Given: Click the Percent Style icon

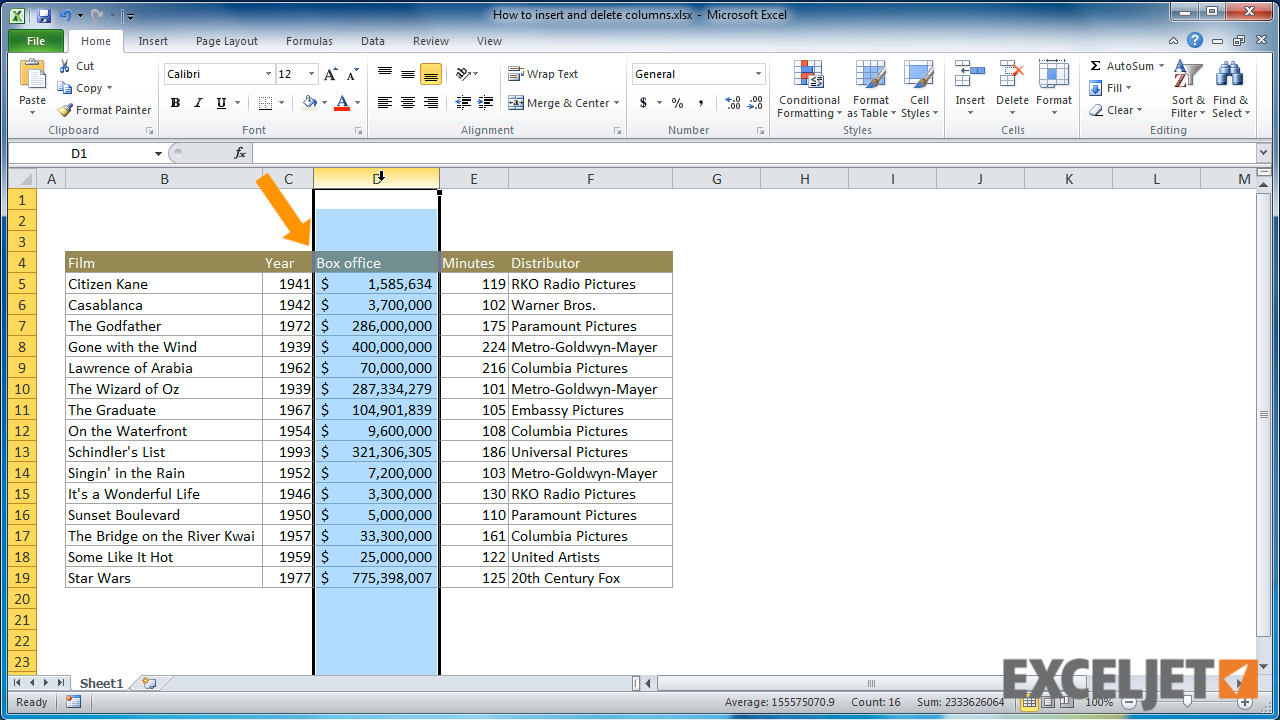Looking at the screenshot, I should (x=677, y=103).
